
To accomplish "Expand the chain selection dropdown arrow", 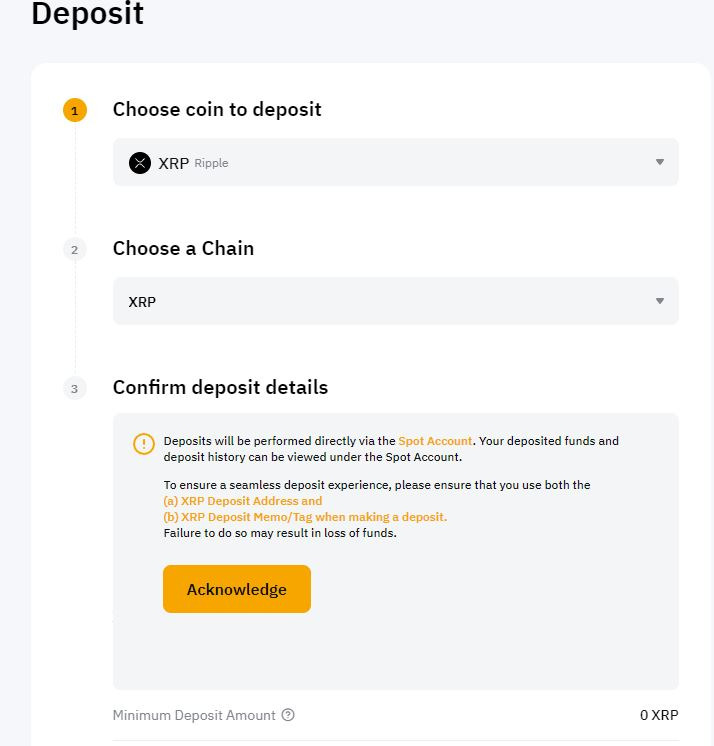I will click(x=660, y=301).
